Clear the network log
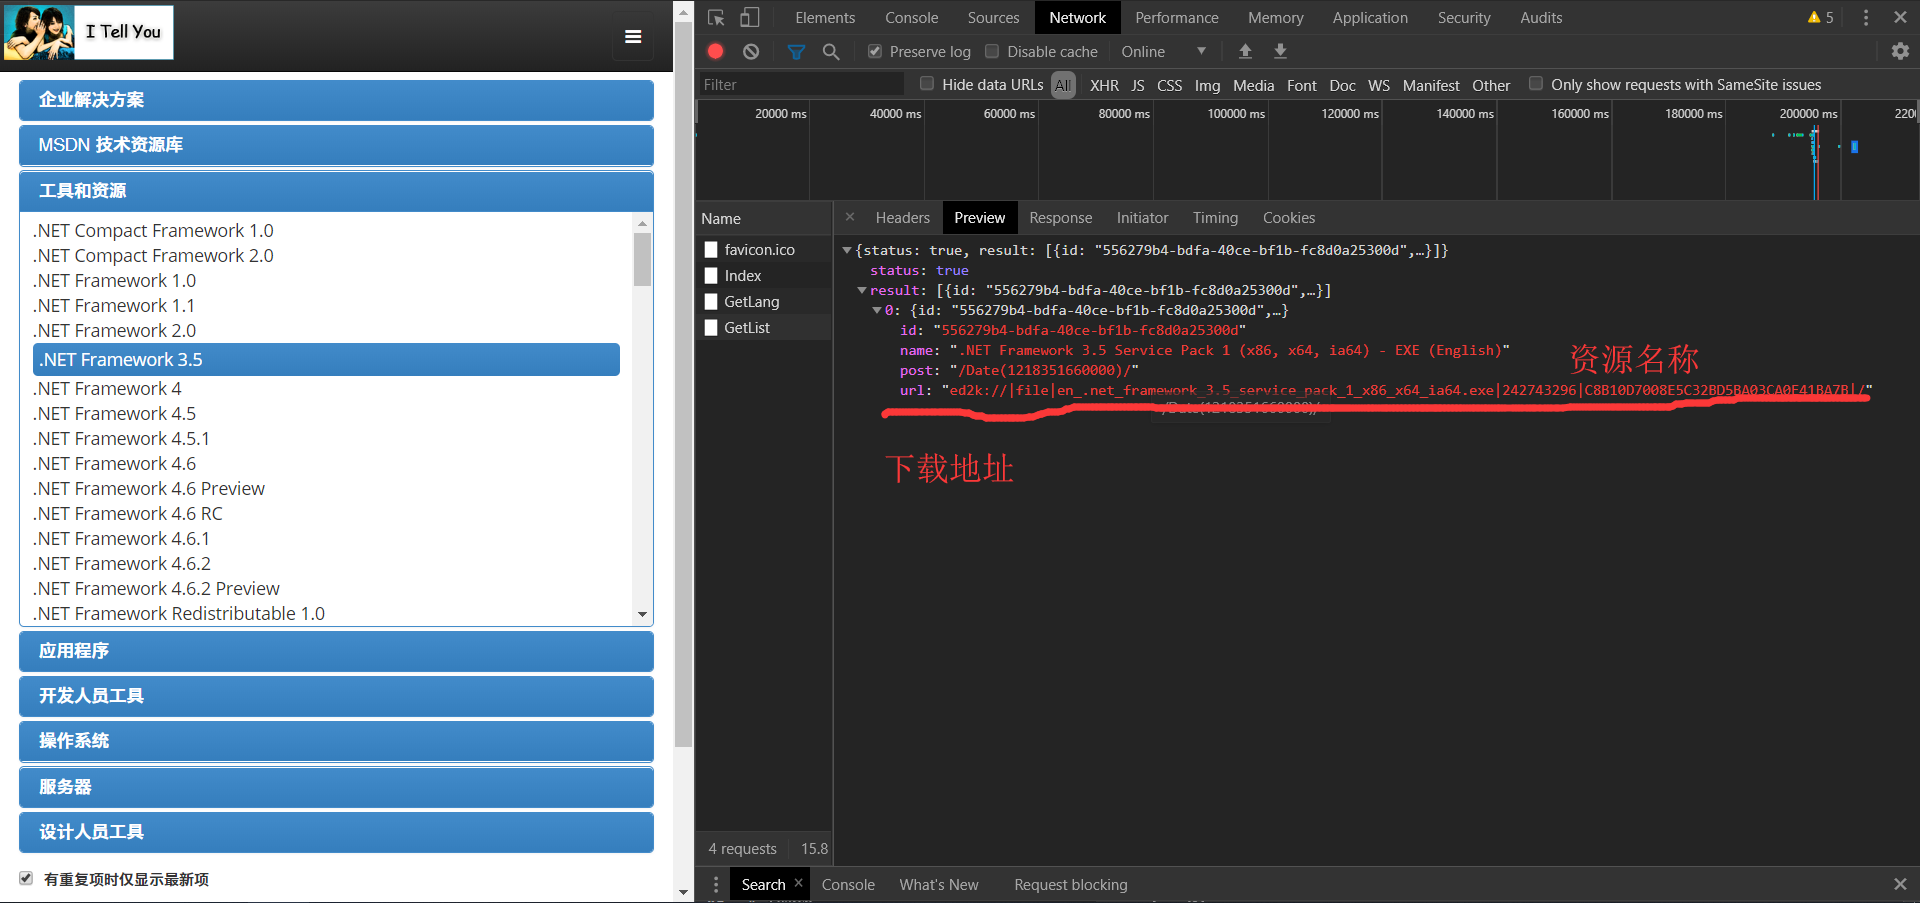The width and height of the screenshot is (1920, 903). tap(751, 51)
